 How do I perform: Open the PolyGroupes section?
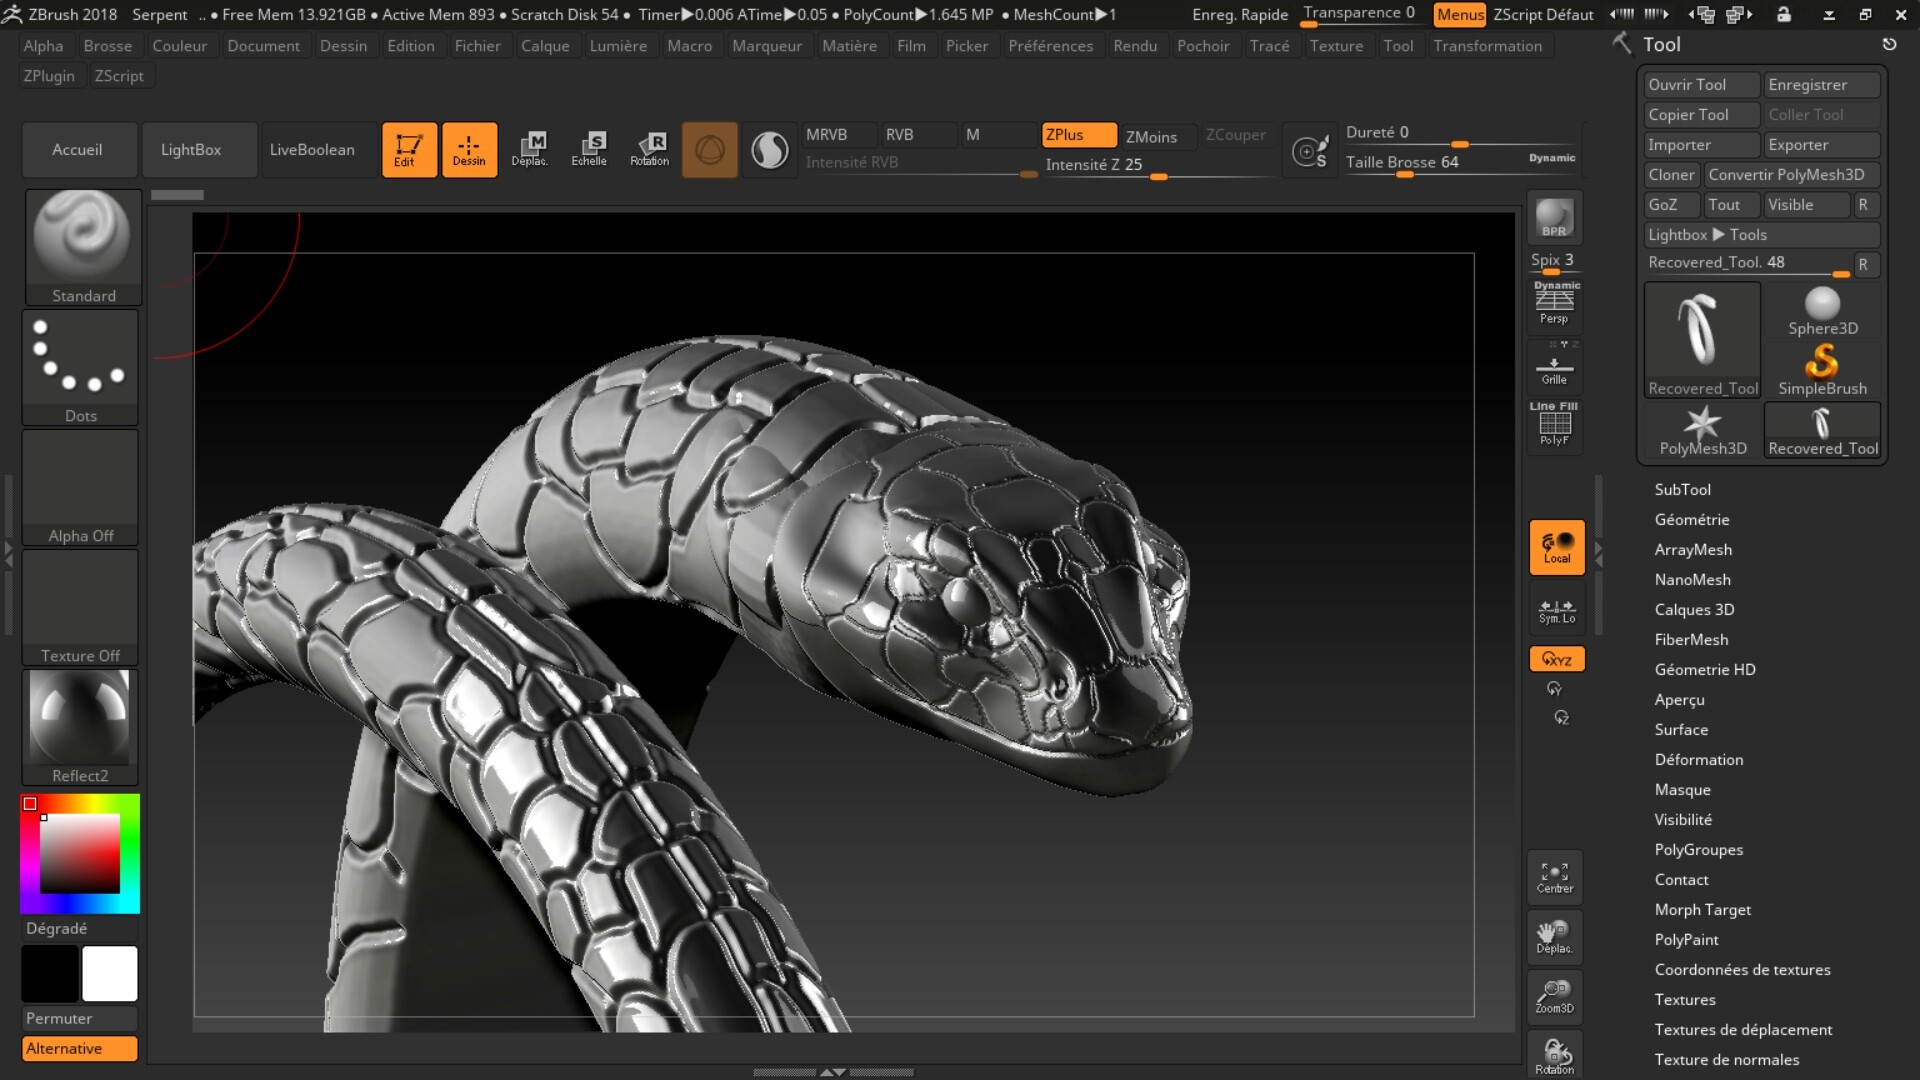click(x=1698, y=849)
